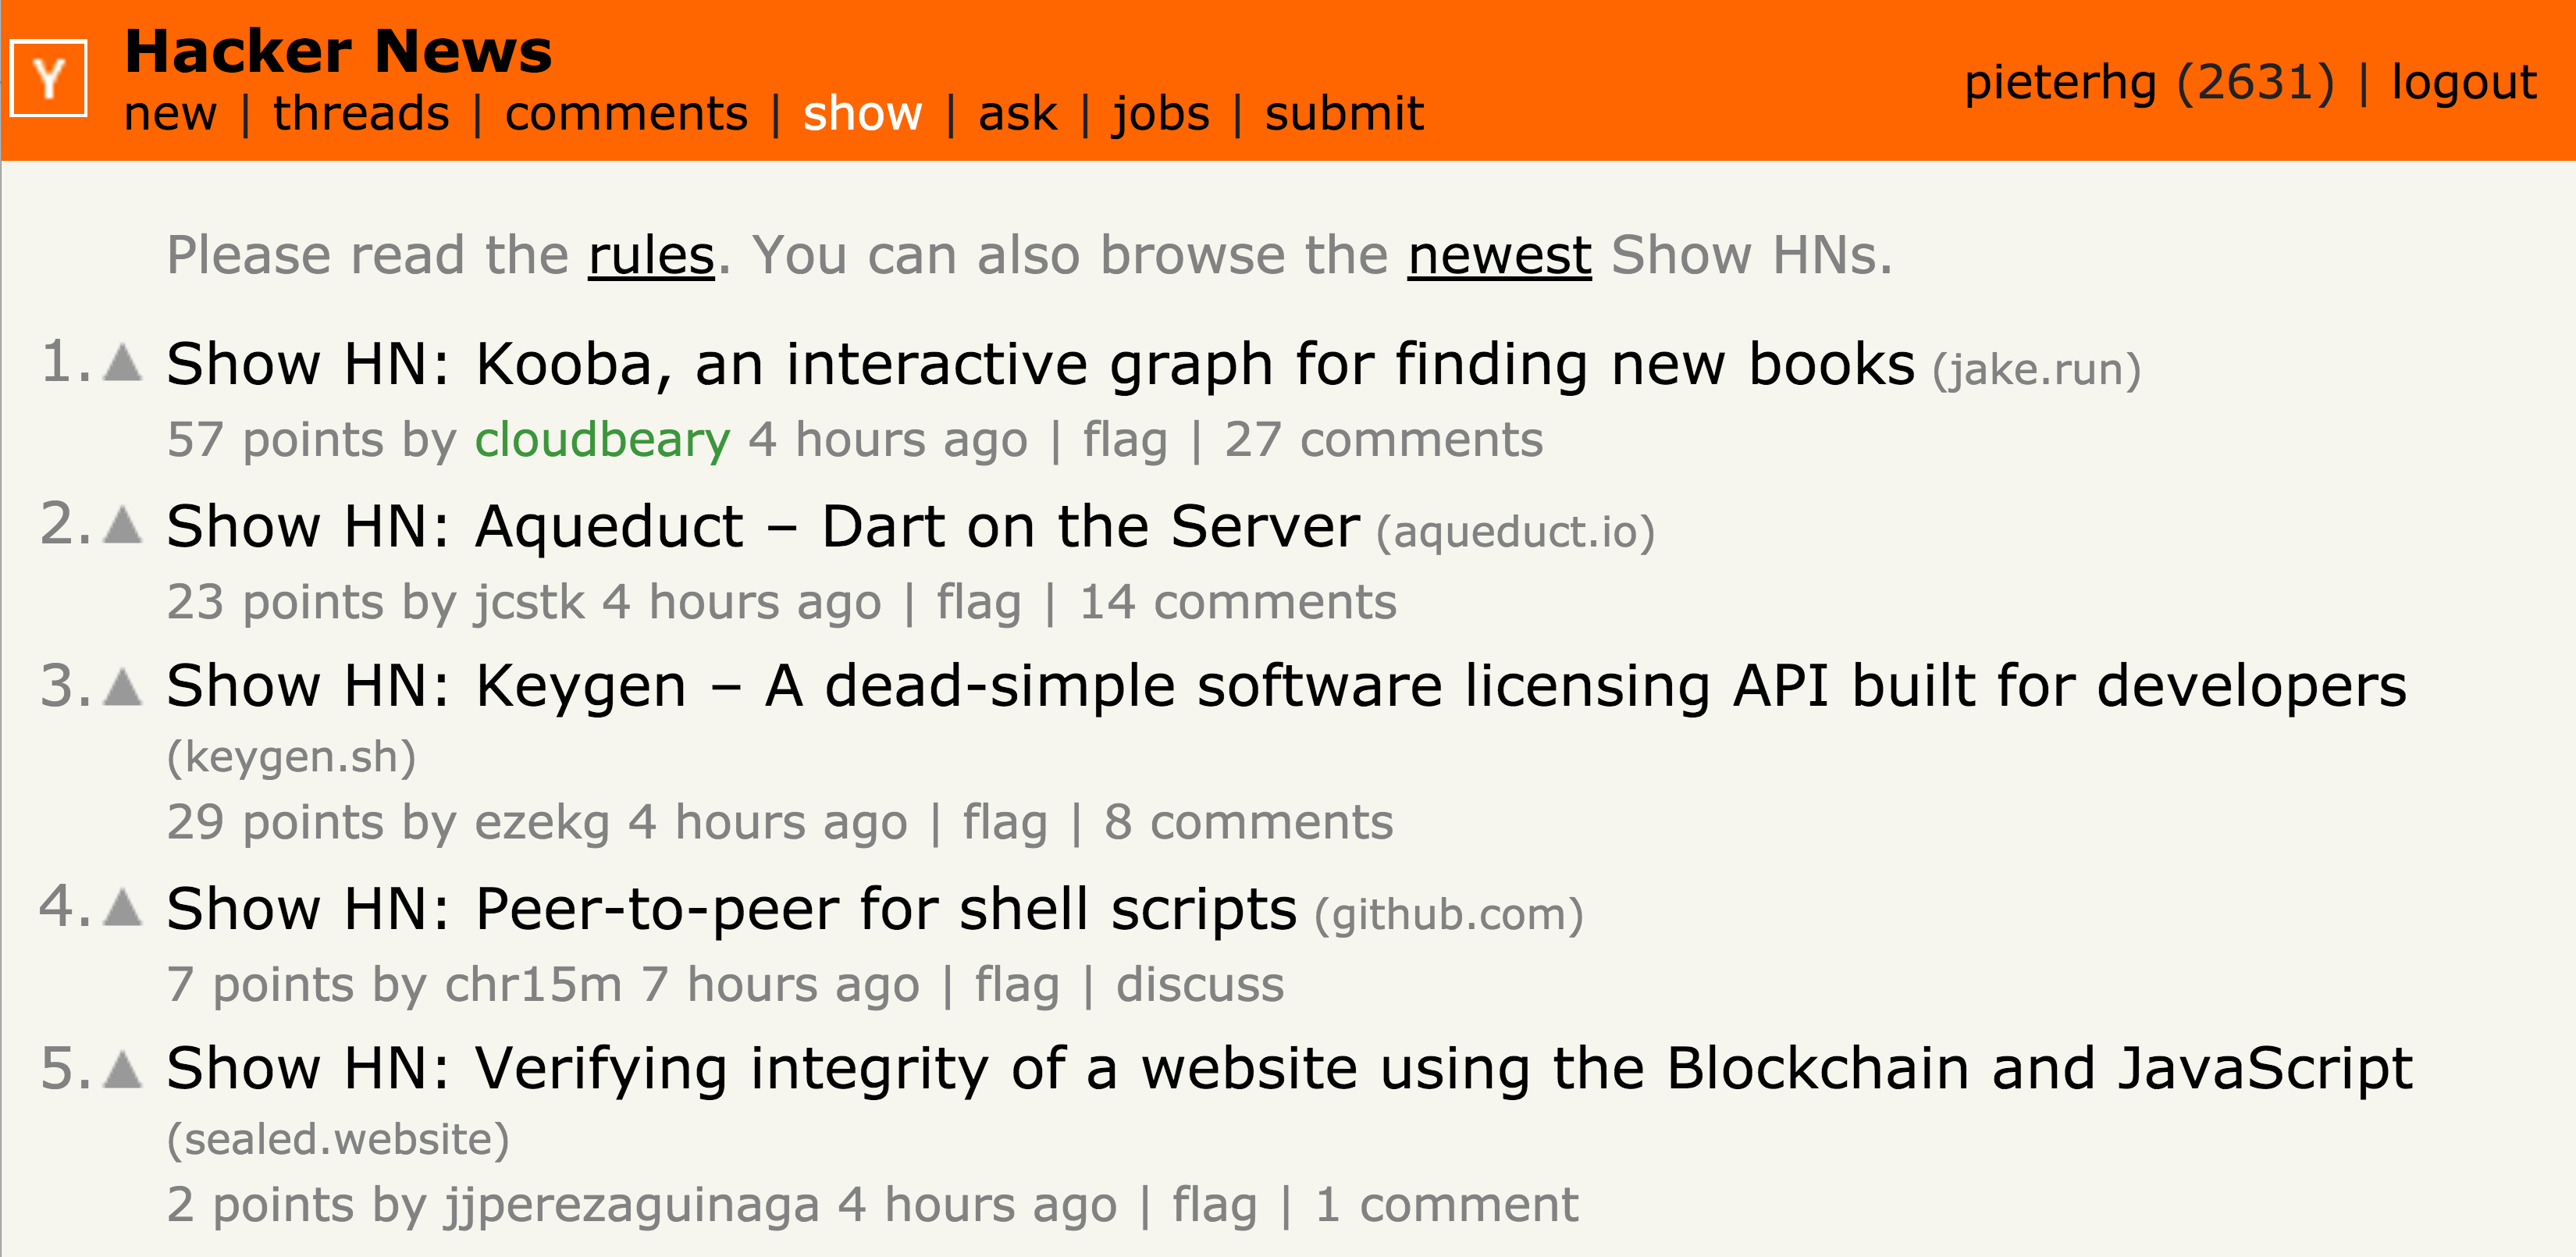The width and height of the screenshot is (2576, 1257).
Task: Open the 27 comments on Kooba
Action: [1383, 440]
